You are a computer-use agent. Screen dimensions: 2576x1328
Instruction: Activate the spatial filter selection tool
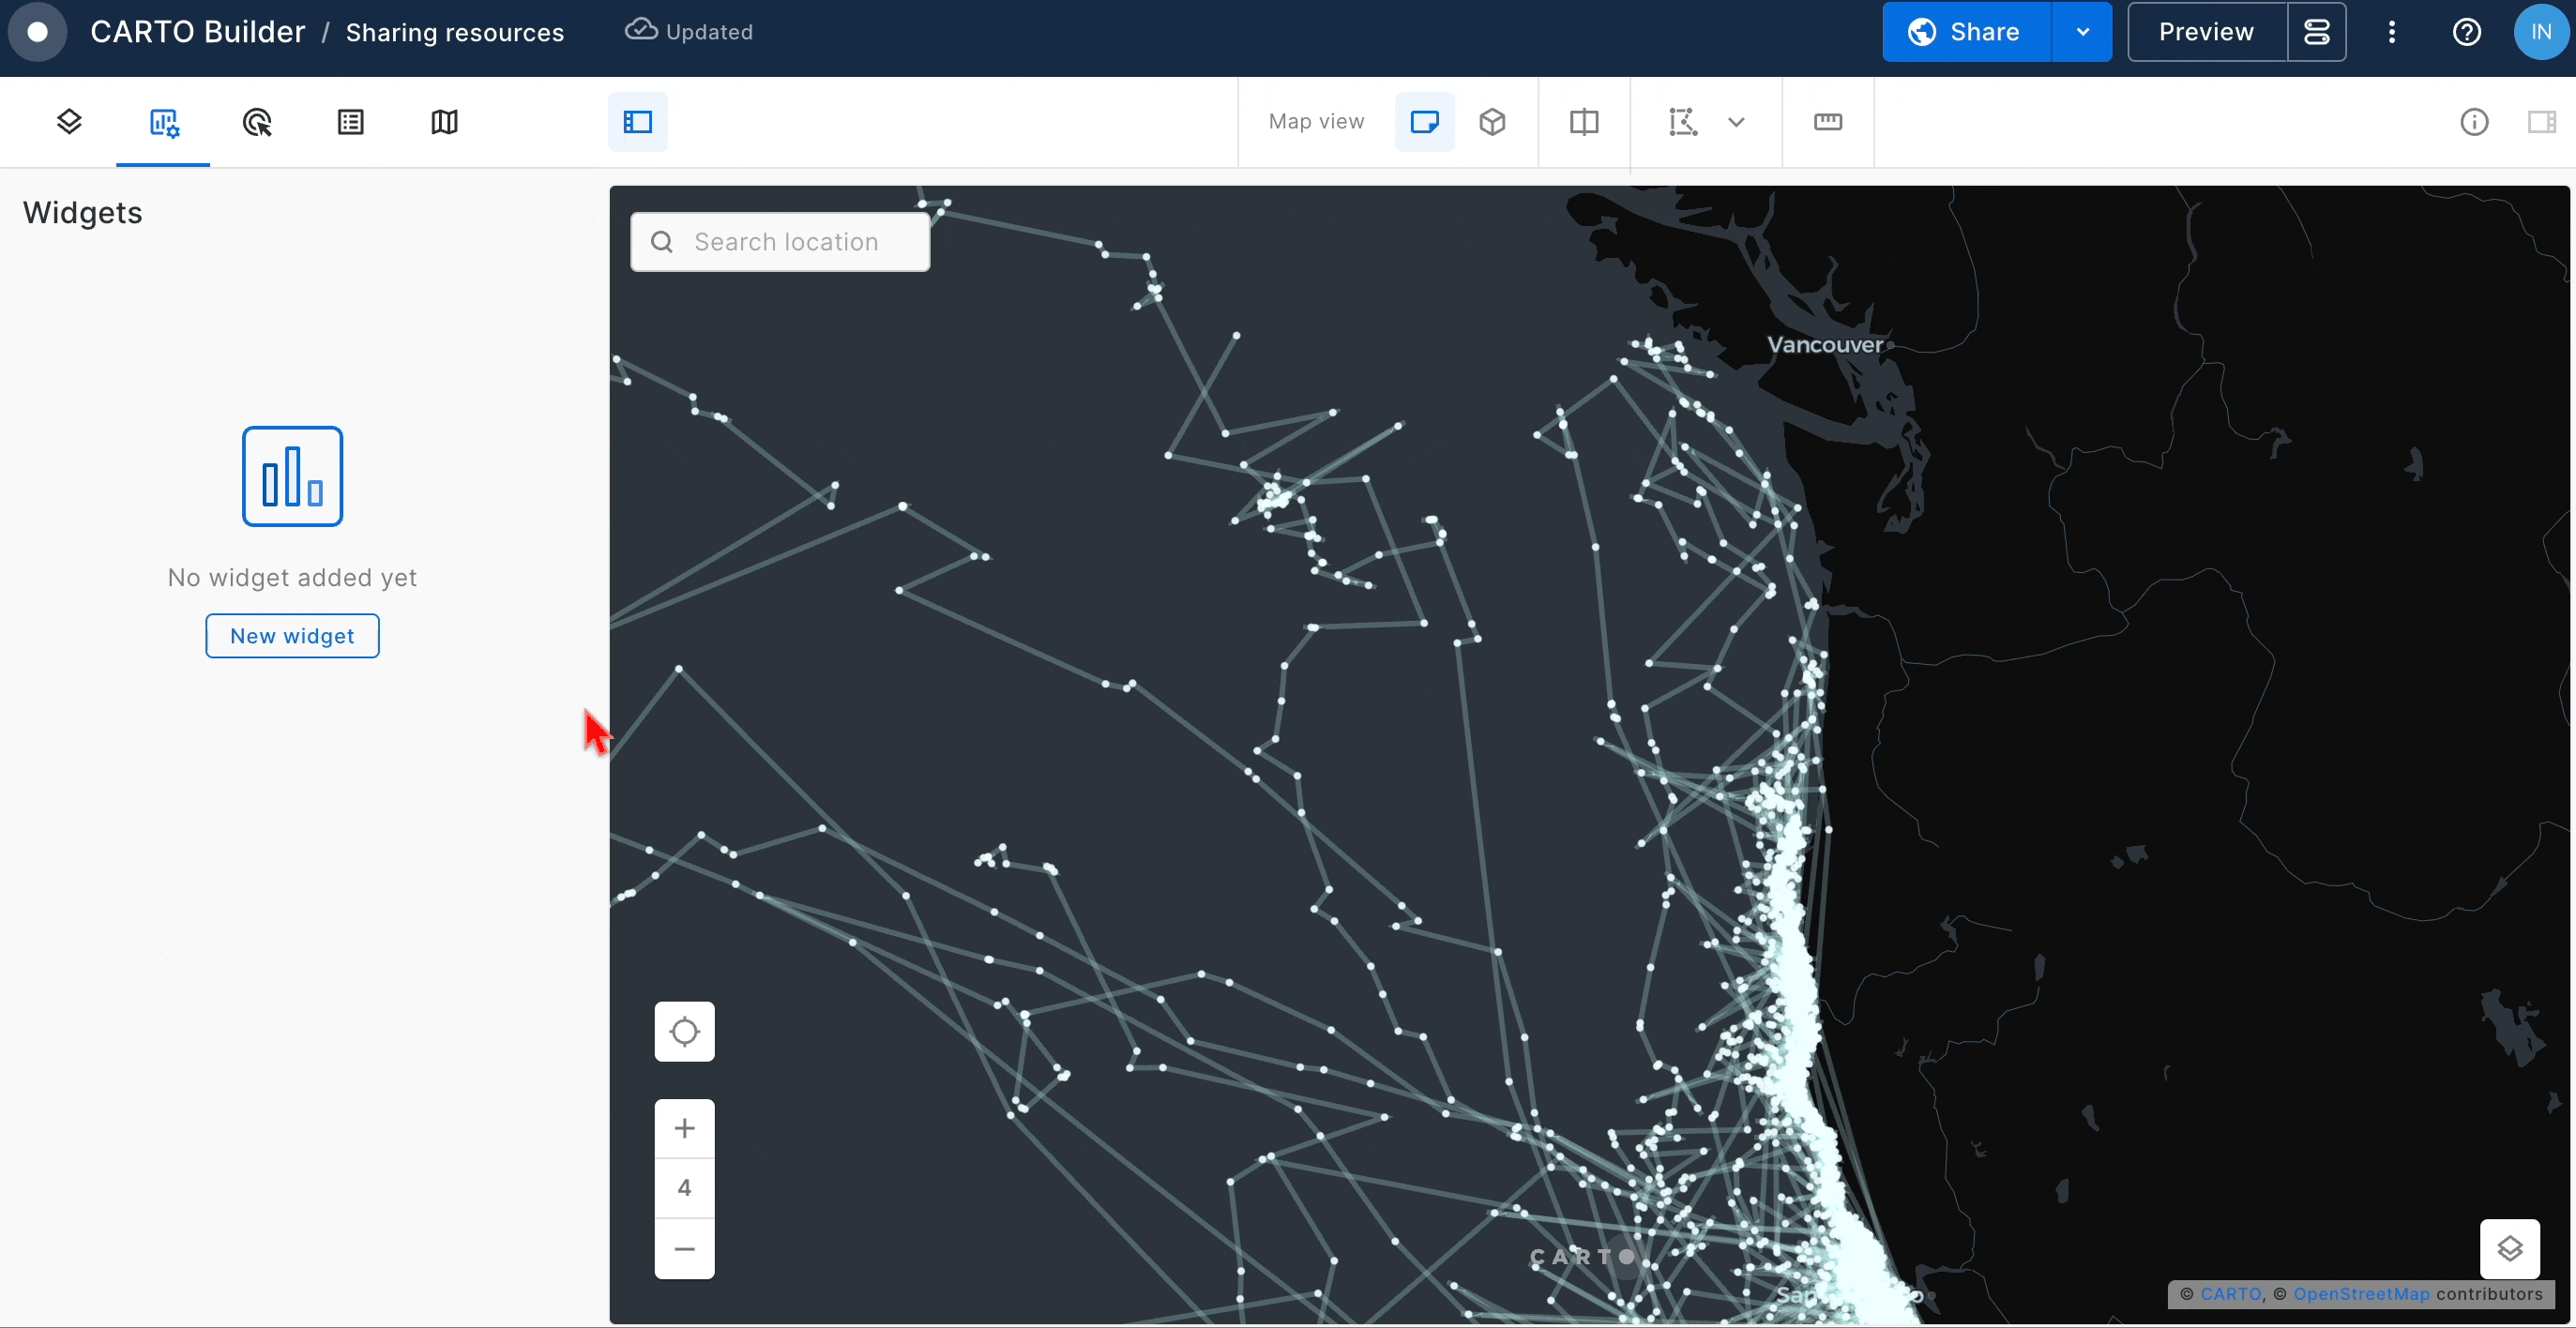1683,122
